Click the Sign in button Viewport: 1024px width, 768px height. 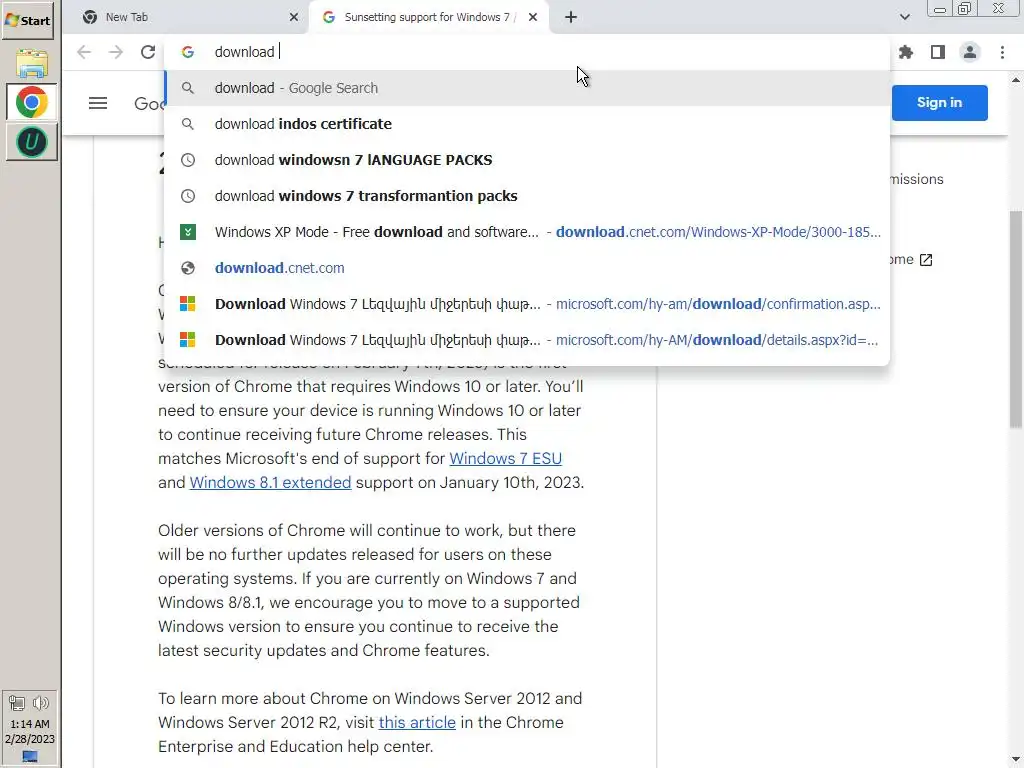point(939,103)
